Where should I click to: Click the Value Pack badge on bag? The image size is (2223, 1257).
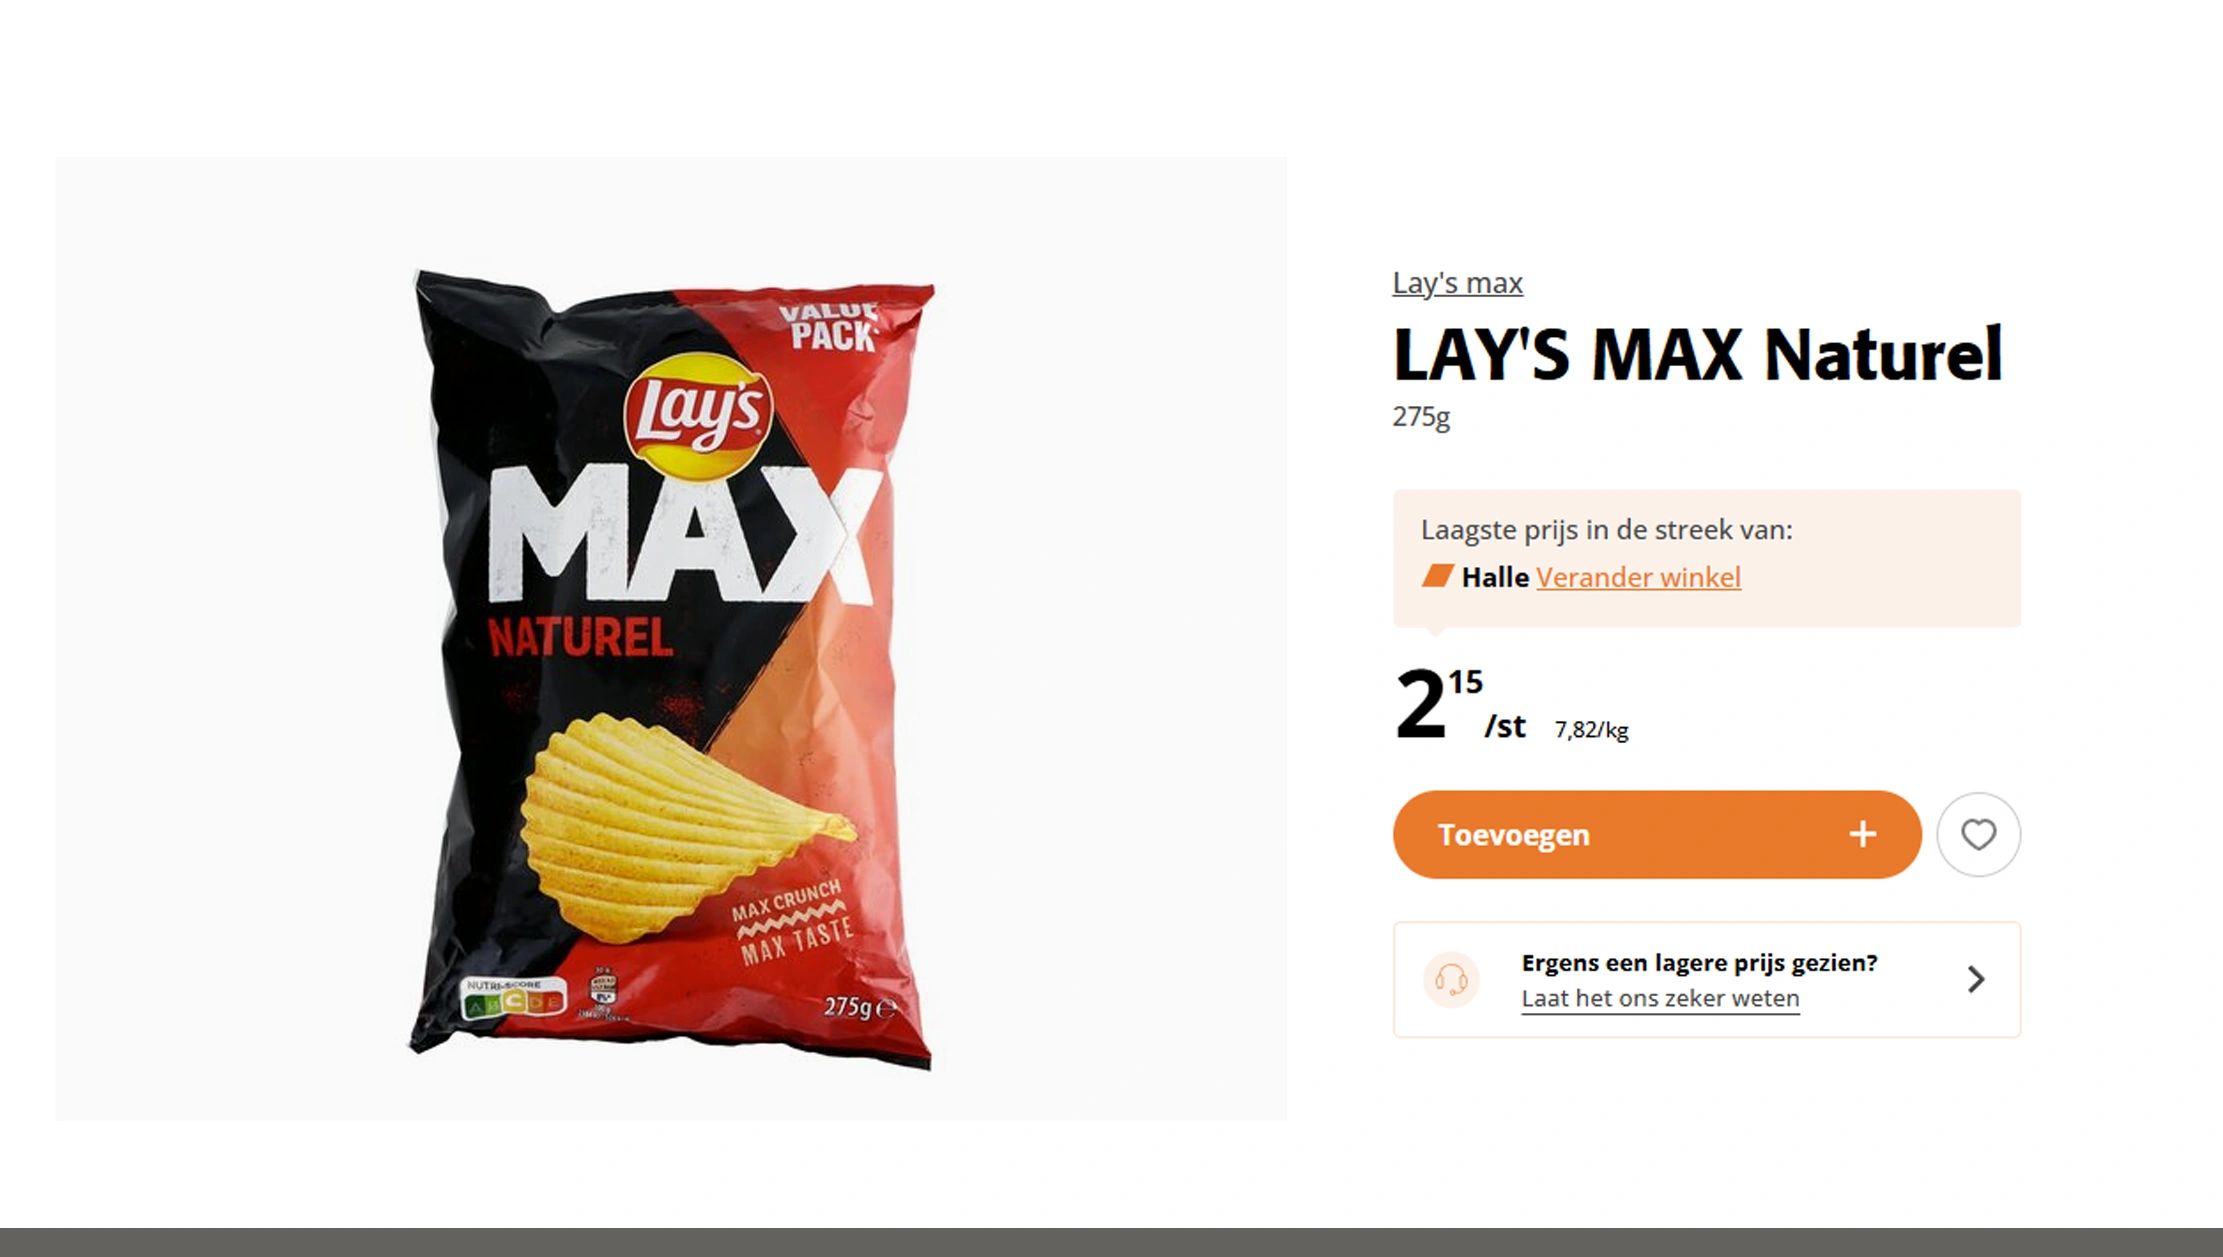point(830,327)
